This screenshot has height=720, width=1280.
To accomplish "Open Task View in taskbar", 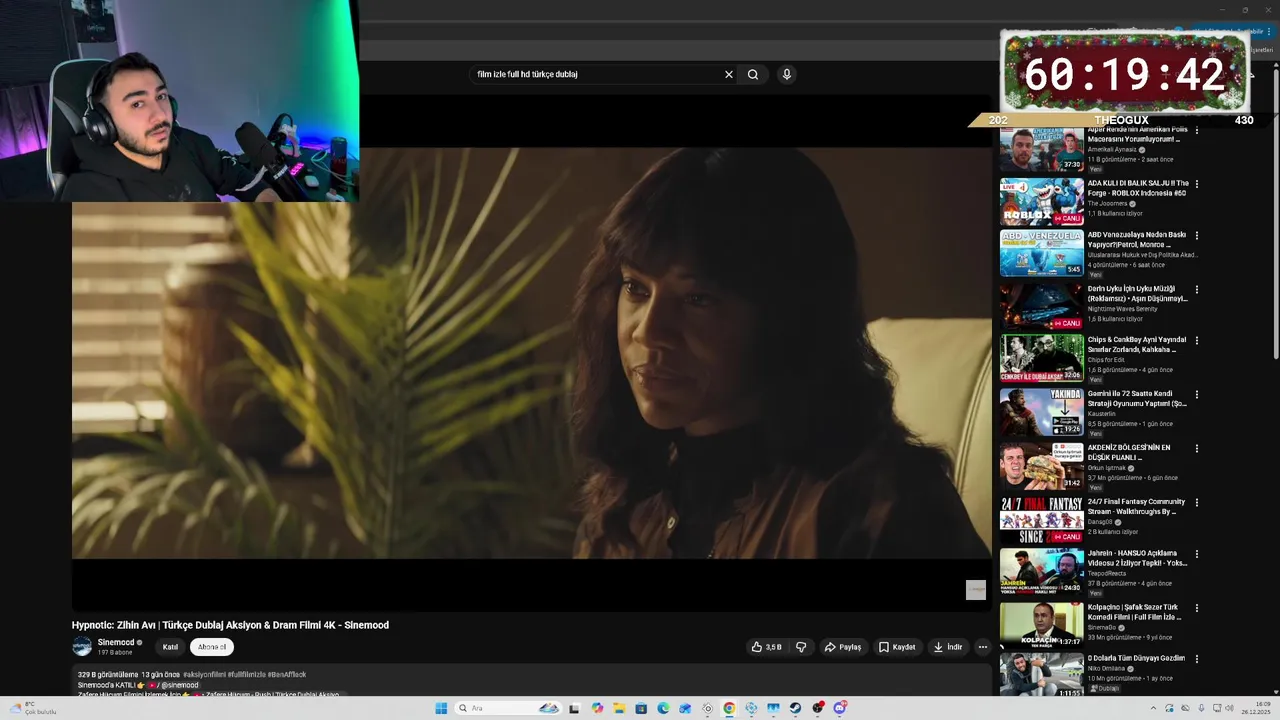I will point(574,708).
